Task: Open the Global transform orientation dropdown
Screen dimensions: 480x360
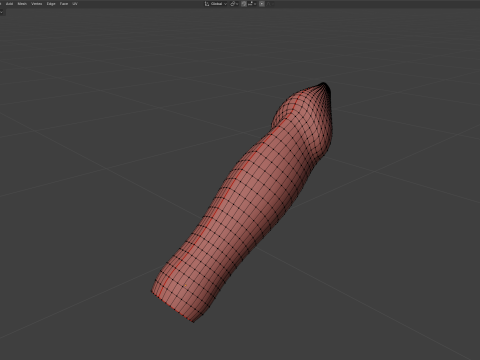Action: [x=216, y=4]
